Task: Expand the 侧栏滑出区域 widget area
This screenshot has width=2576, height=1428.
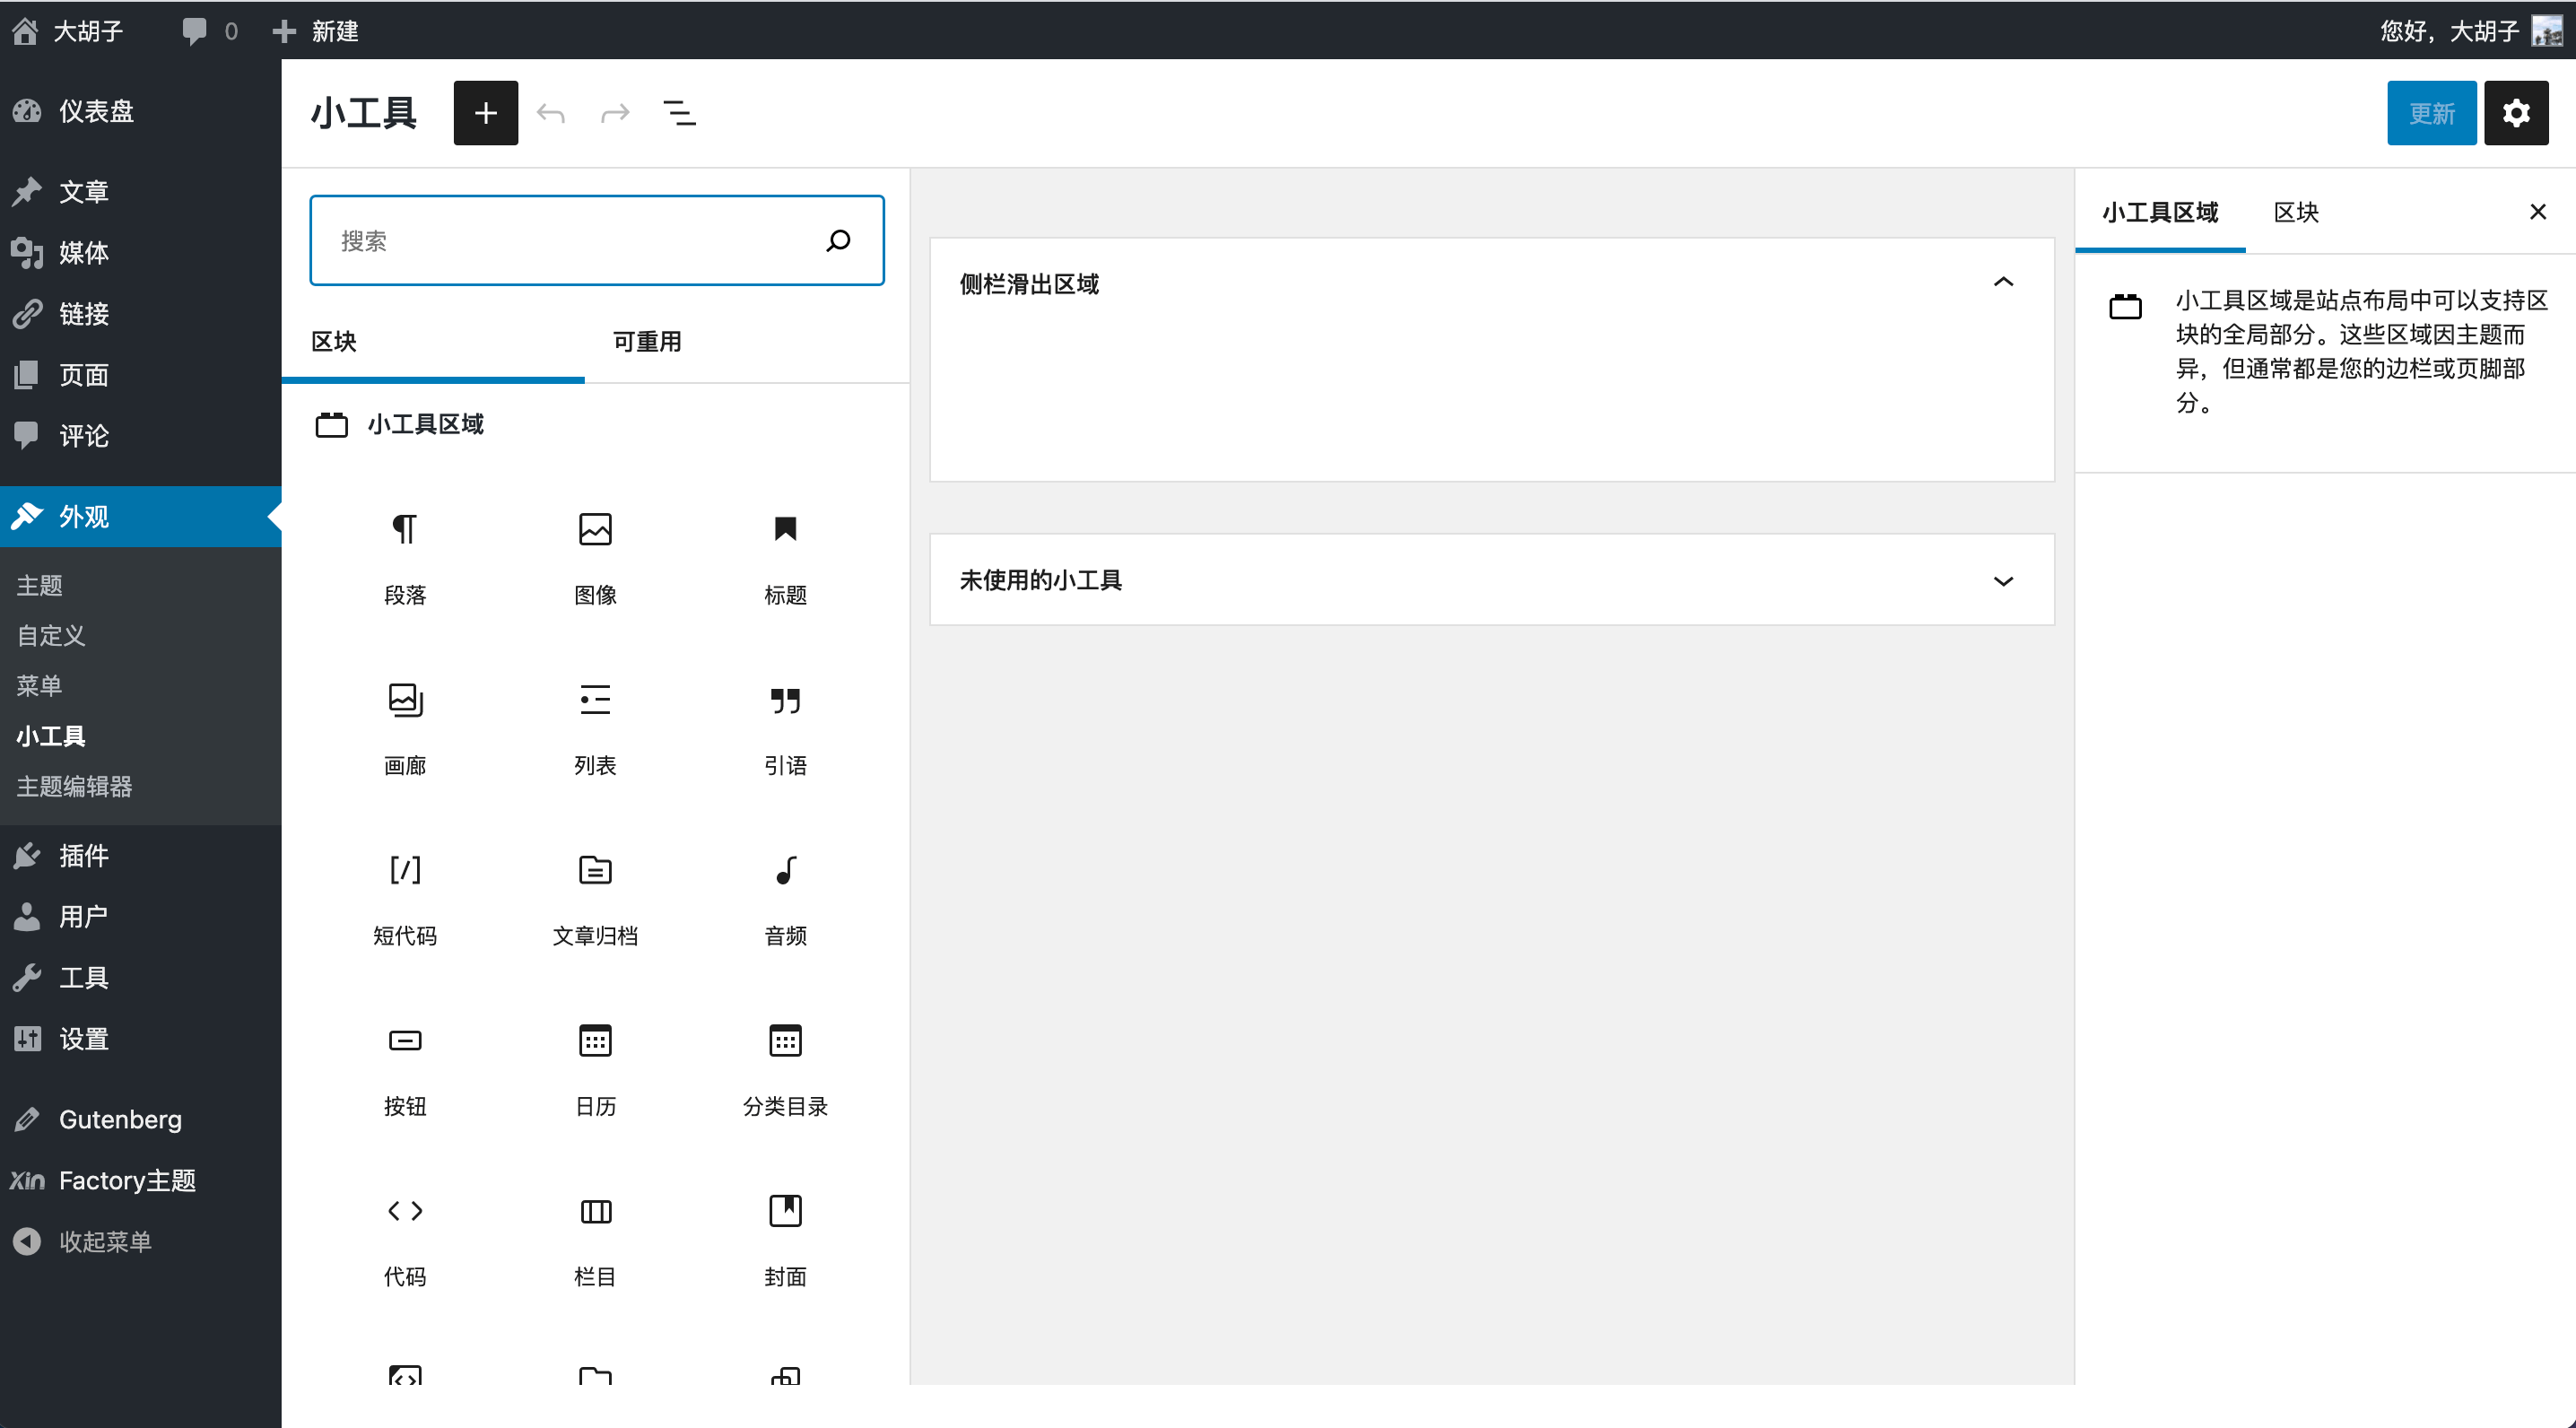Action: coord(2003,283)
